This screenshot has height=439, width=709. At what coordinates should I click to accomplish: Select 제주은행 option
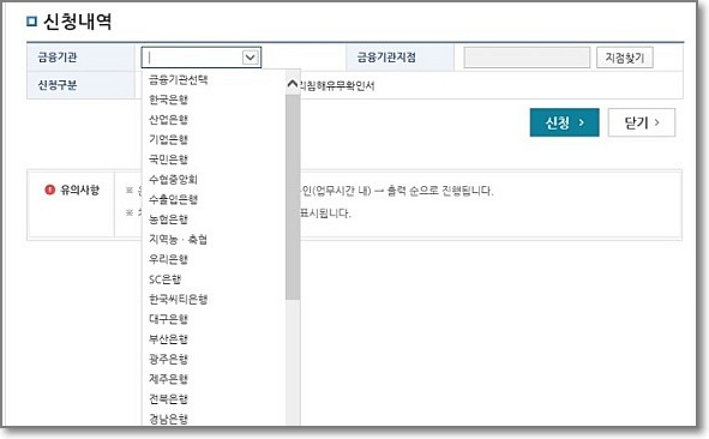tap(168, 379)
